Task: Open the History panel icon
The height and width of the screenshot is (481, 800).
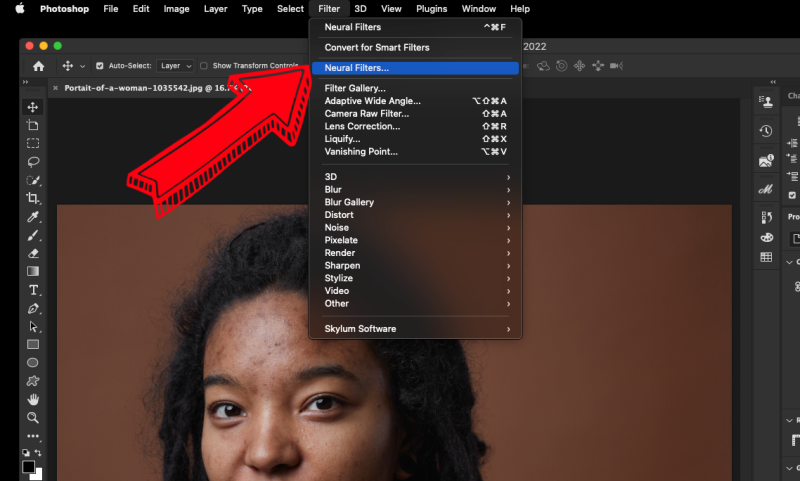Action: pos(766,131)
